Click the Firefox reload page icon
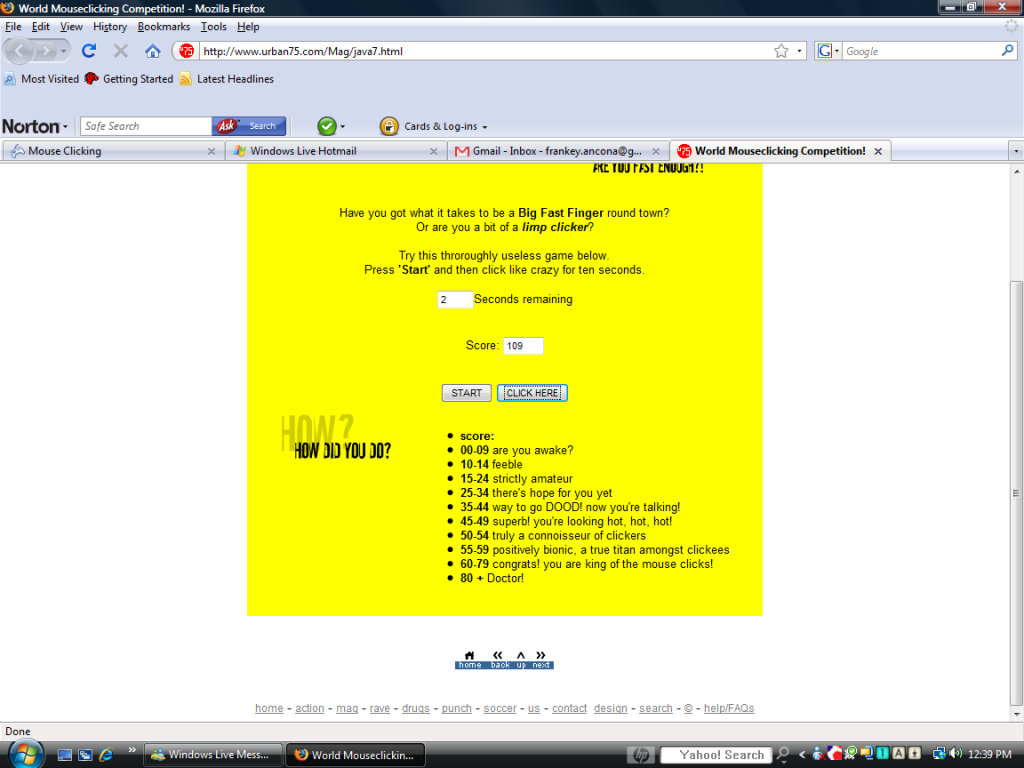This screenshot has width=1024, height=768. click(89, 51)
